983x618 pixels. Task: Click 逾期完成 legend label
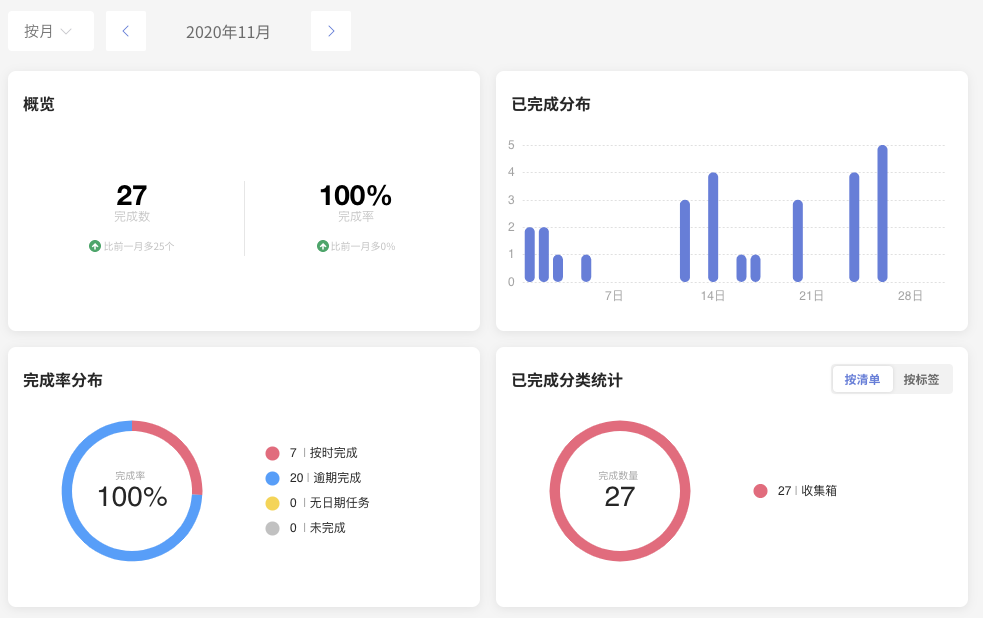(337, 478)
